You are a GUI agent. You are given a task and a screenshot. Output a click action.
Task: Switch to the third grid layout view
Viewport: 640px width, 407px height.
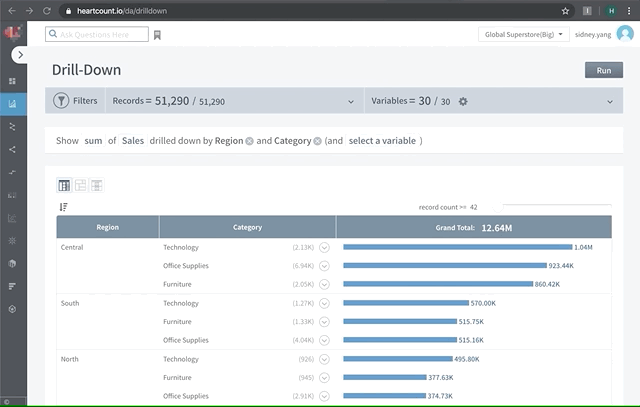coord(97,185)
